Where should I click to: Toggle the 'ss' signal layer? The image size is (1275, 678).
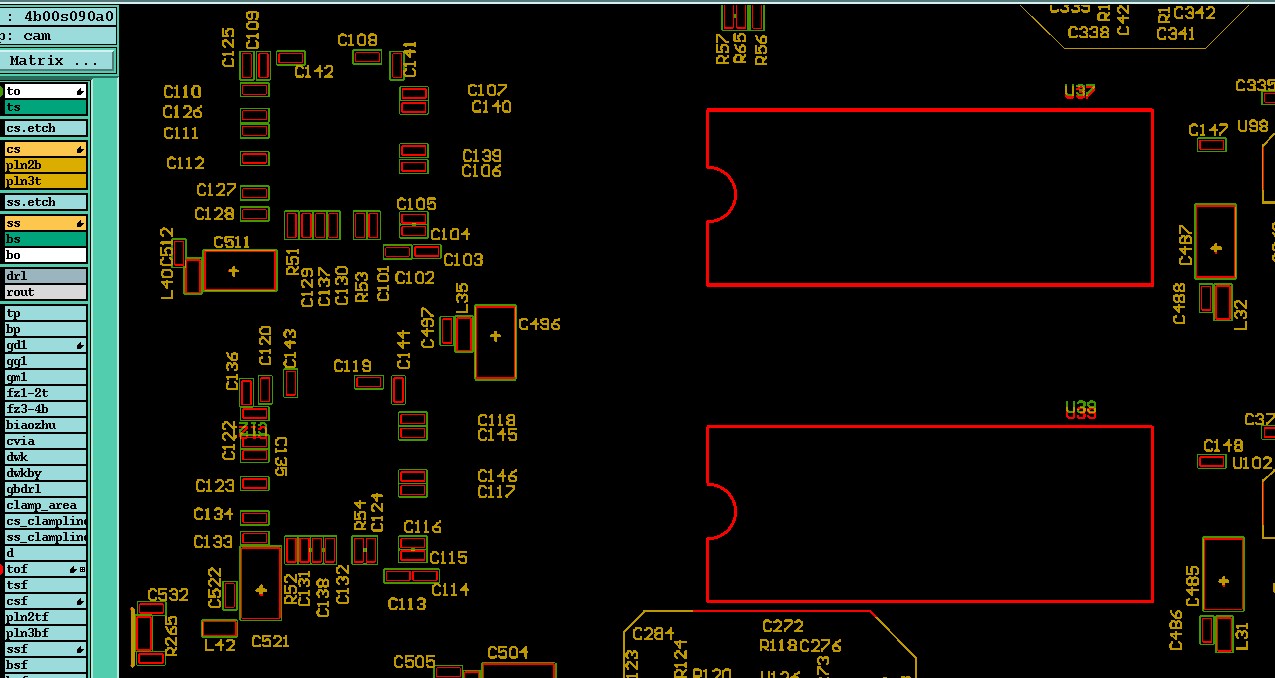click(x=45, y=223)
